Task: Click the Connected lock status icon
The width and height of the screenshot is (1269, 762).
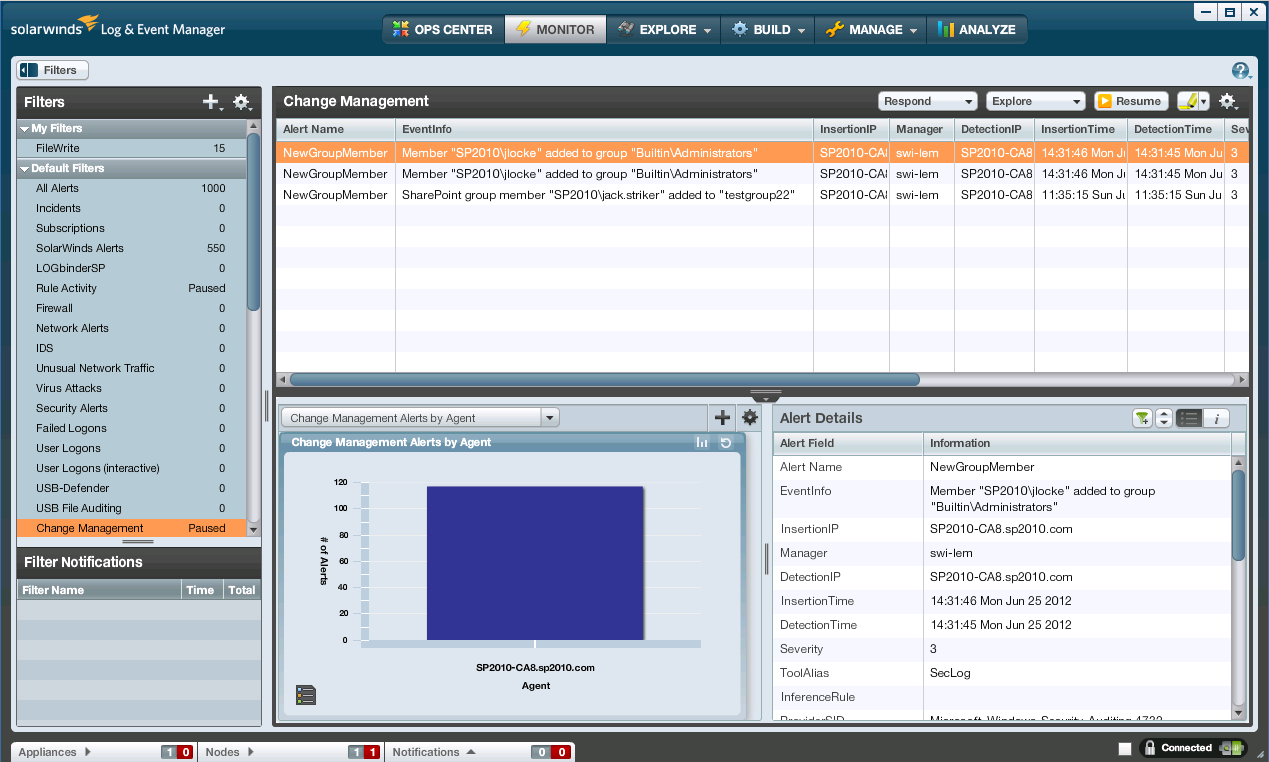Action: 1152,748
